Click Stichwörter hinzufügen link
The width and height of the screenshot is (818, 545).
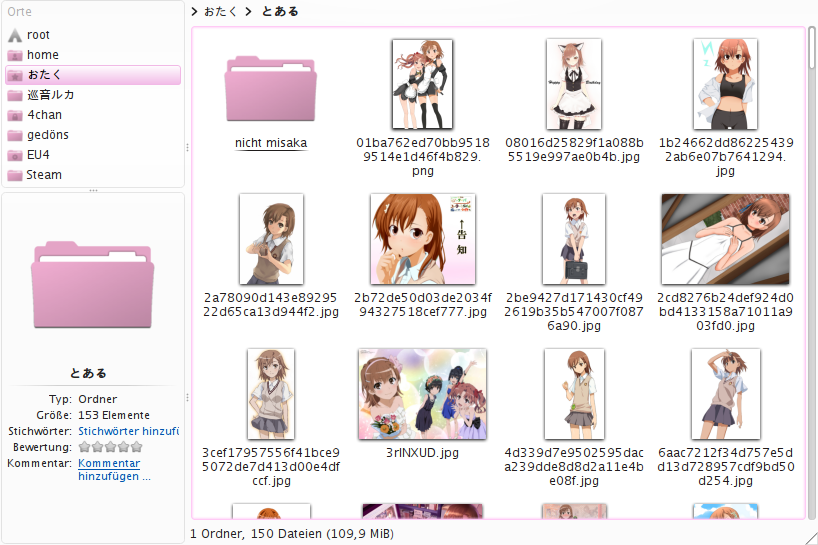click(128, 431)
